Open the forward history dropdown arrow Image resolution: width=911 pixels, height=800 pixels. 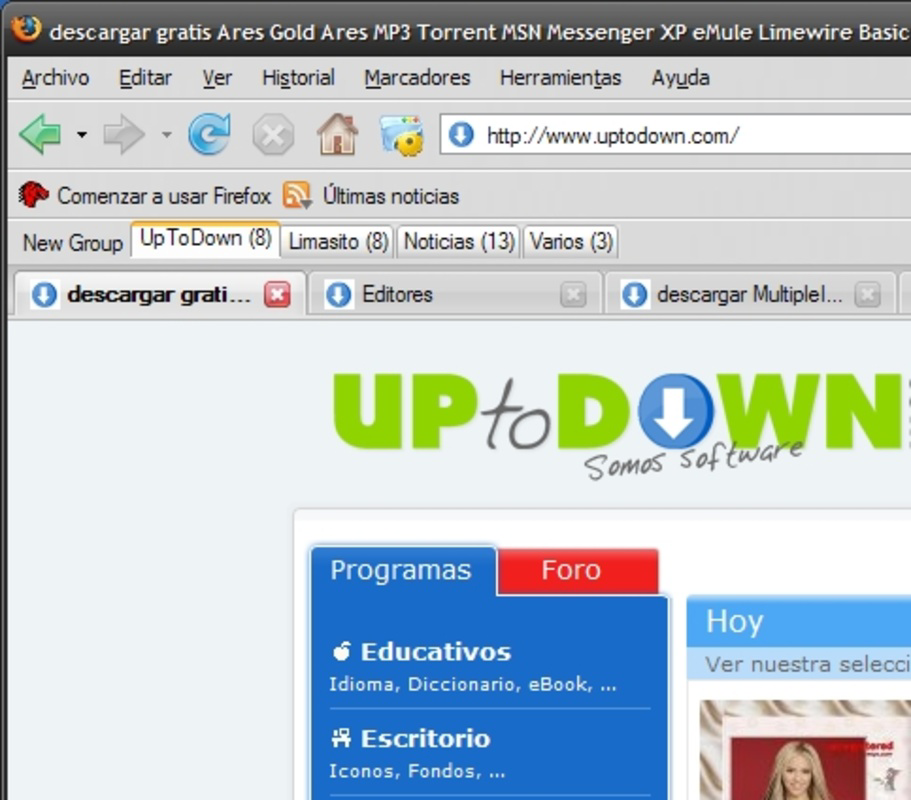pos(167,135)
